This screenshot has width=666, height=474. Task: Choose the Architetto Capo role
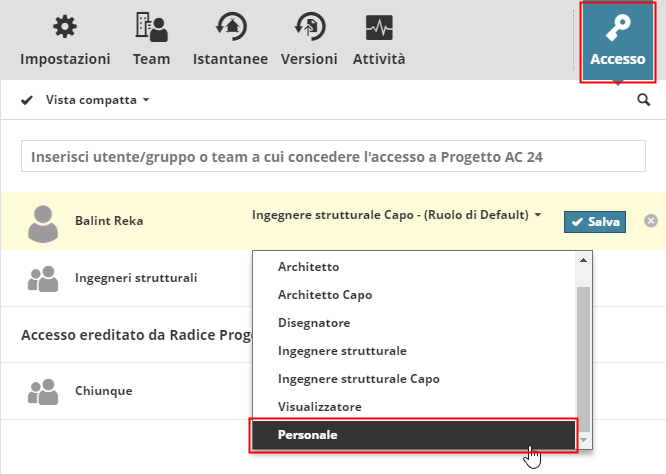coord(325,295)
